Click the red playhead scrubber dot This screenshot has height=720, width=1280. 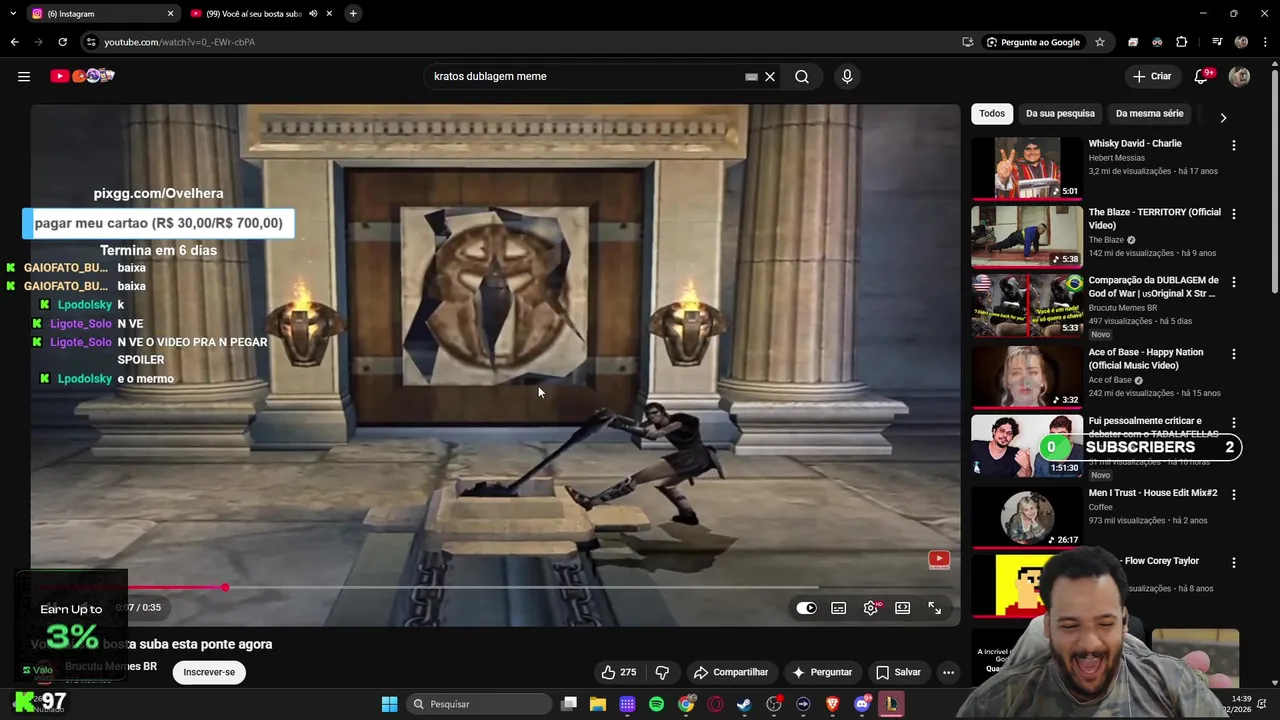(x=225, y=588)
